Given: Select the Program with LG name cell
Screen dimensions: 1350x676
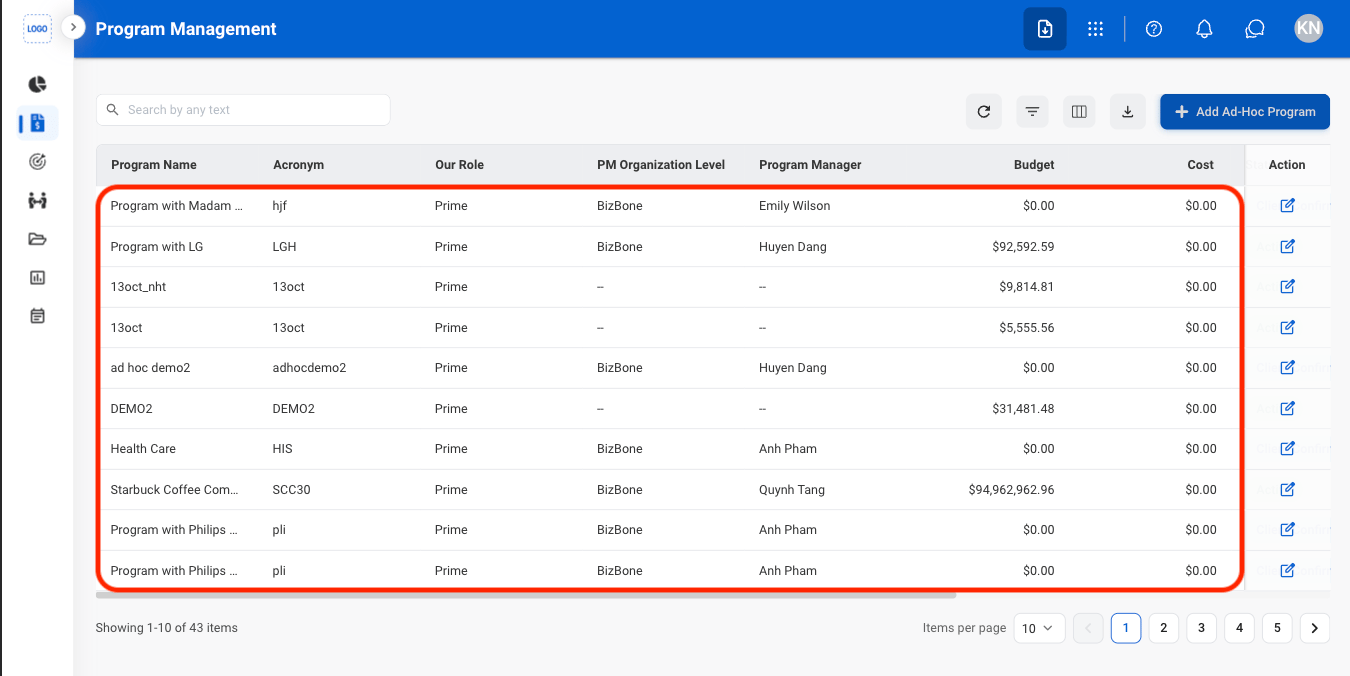Looking at the screenshot, I should coord(157,247).
